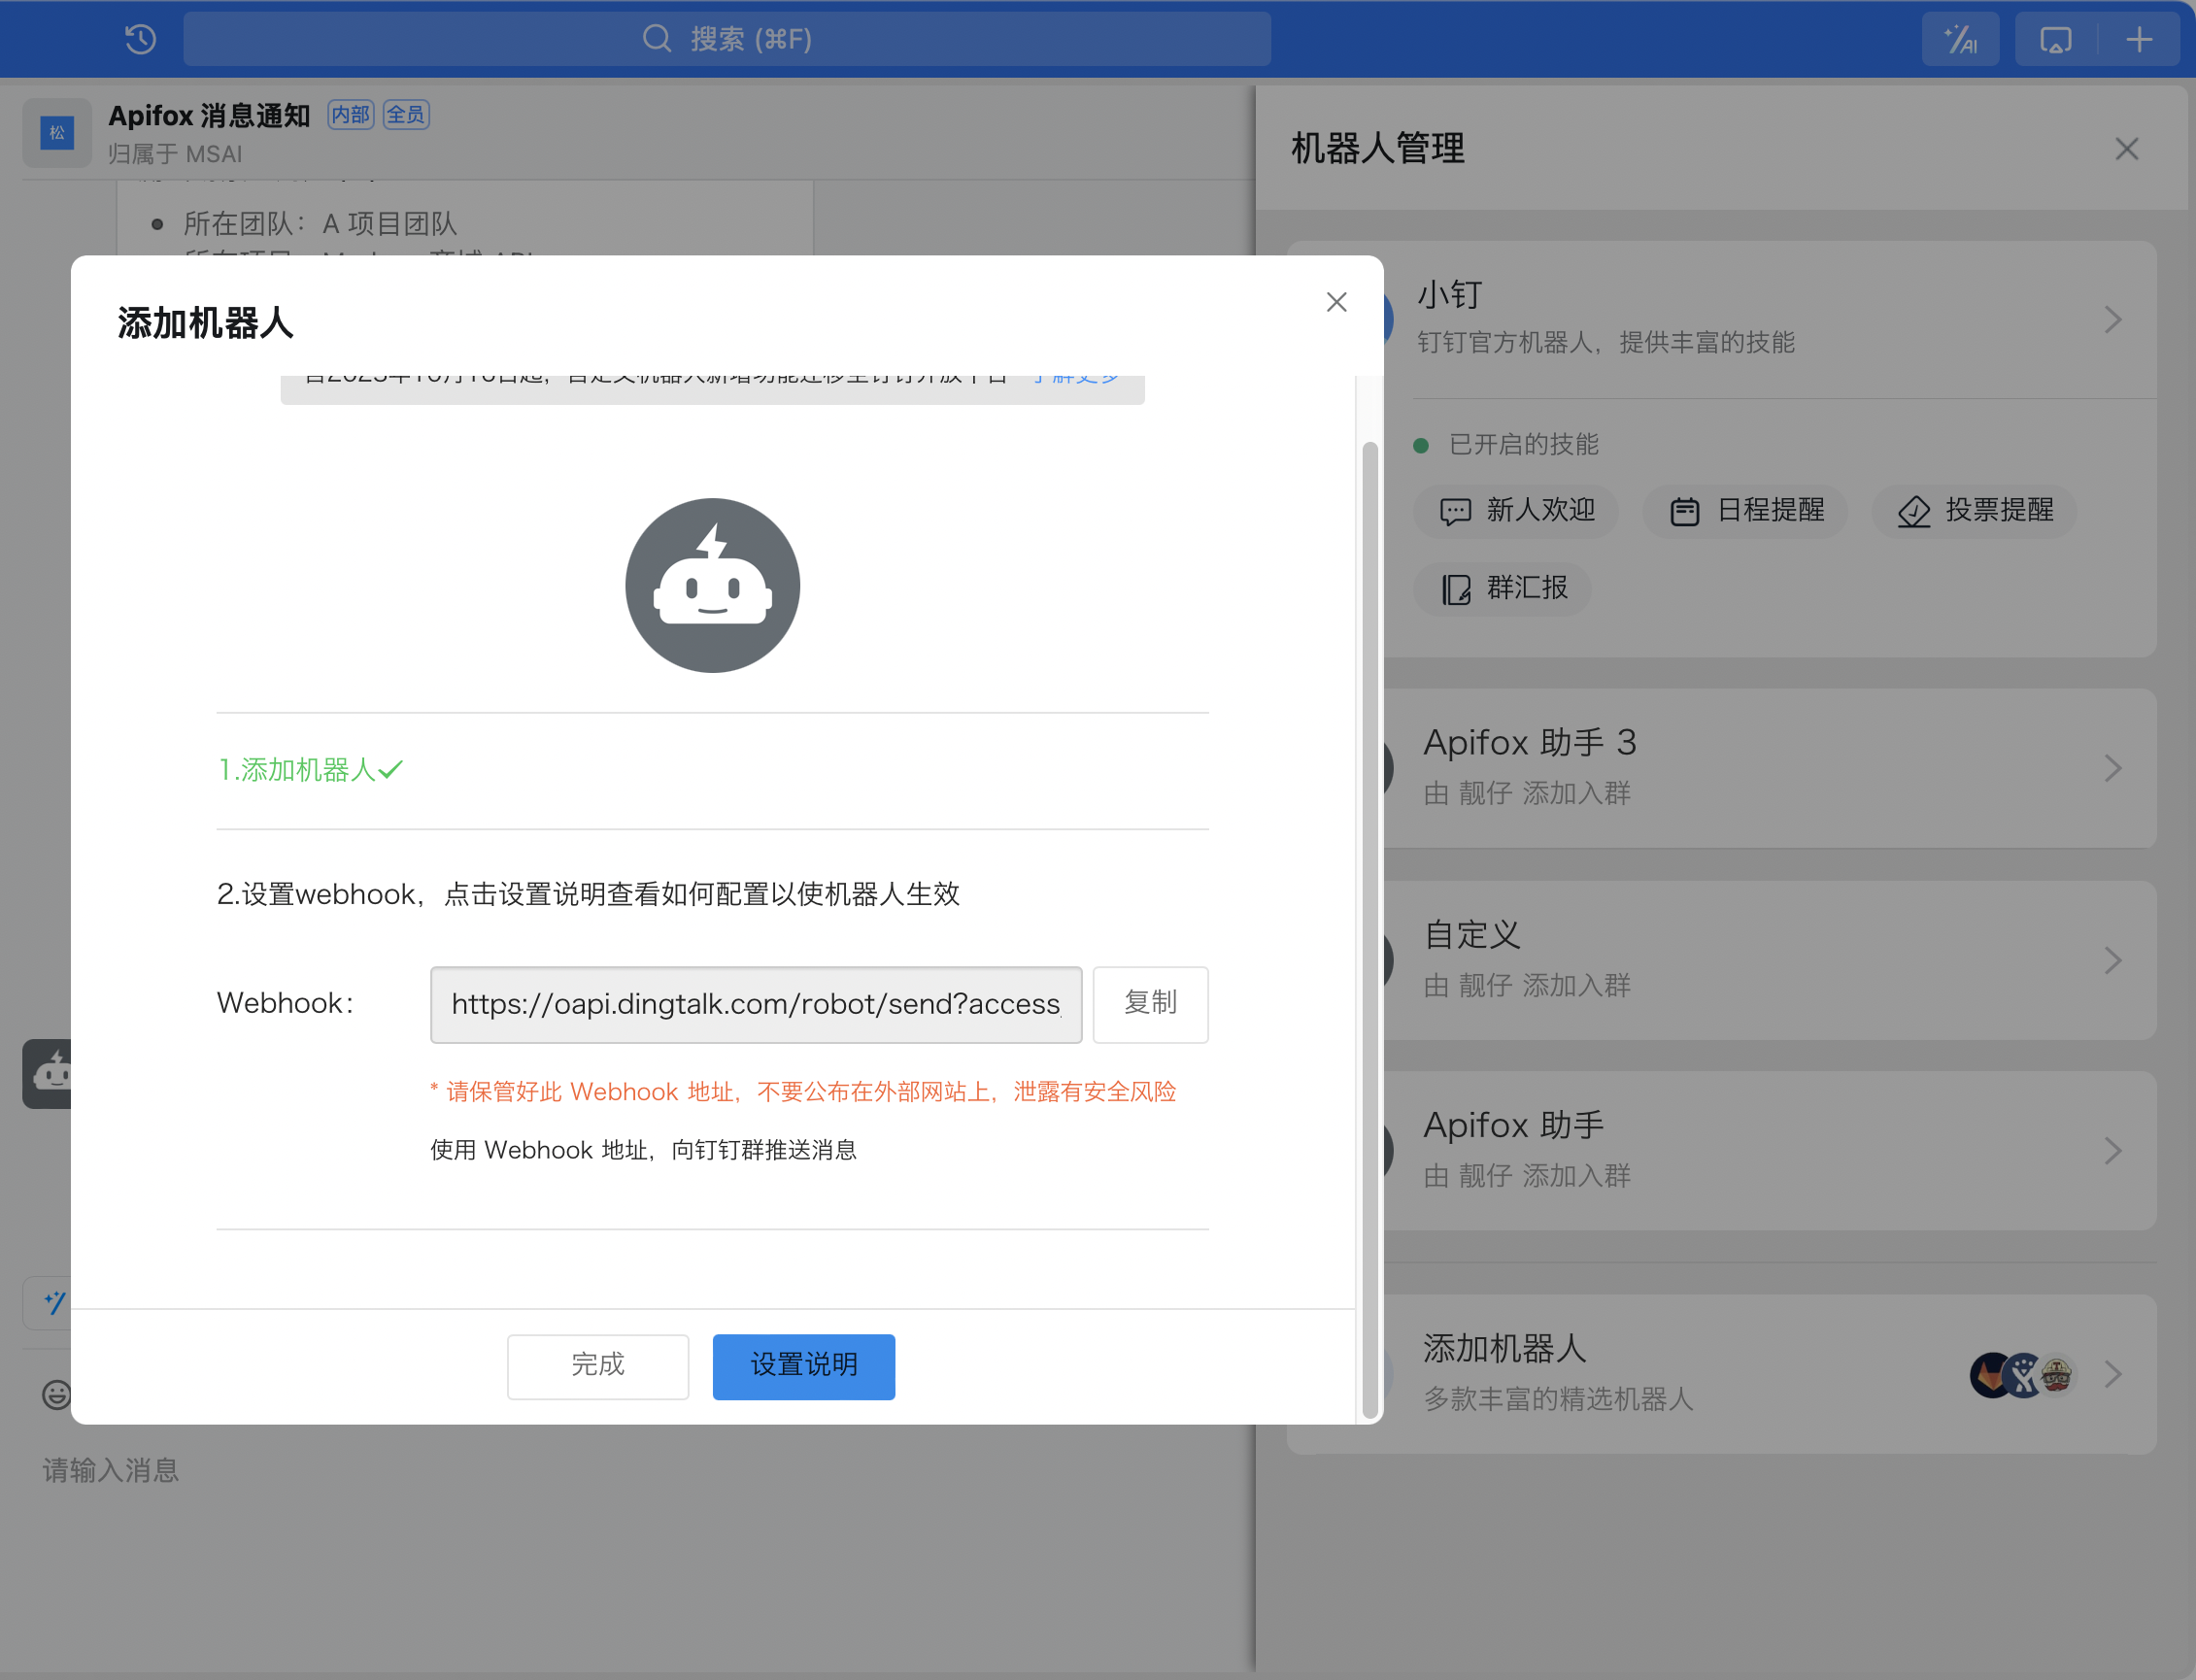Viewport: 2196px width, 1680px height.
Task: Select the 全员 tag next to the group name
Action: tap(406, 114)
